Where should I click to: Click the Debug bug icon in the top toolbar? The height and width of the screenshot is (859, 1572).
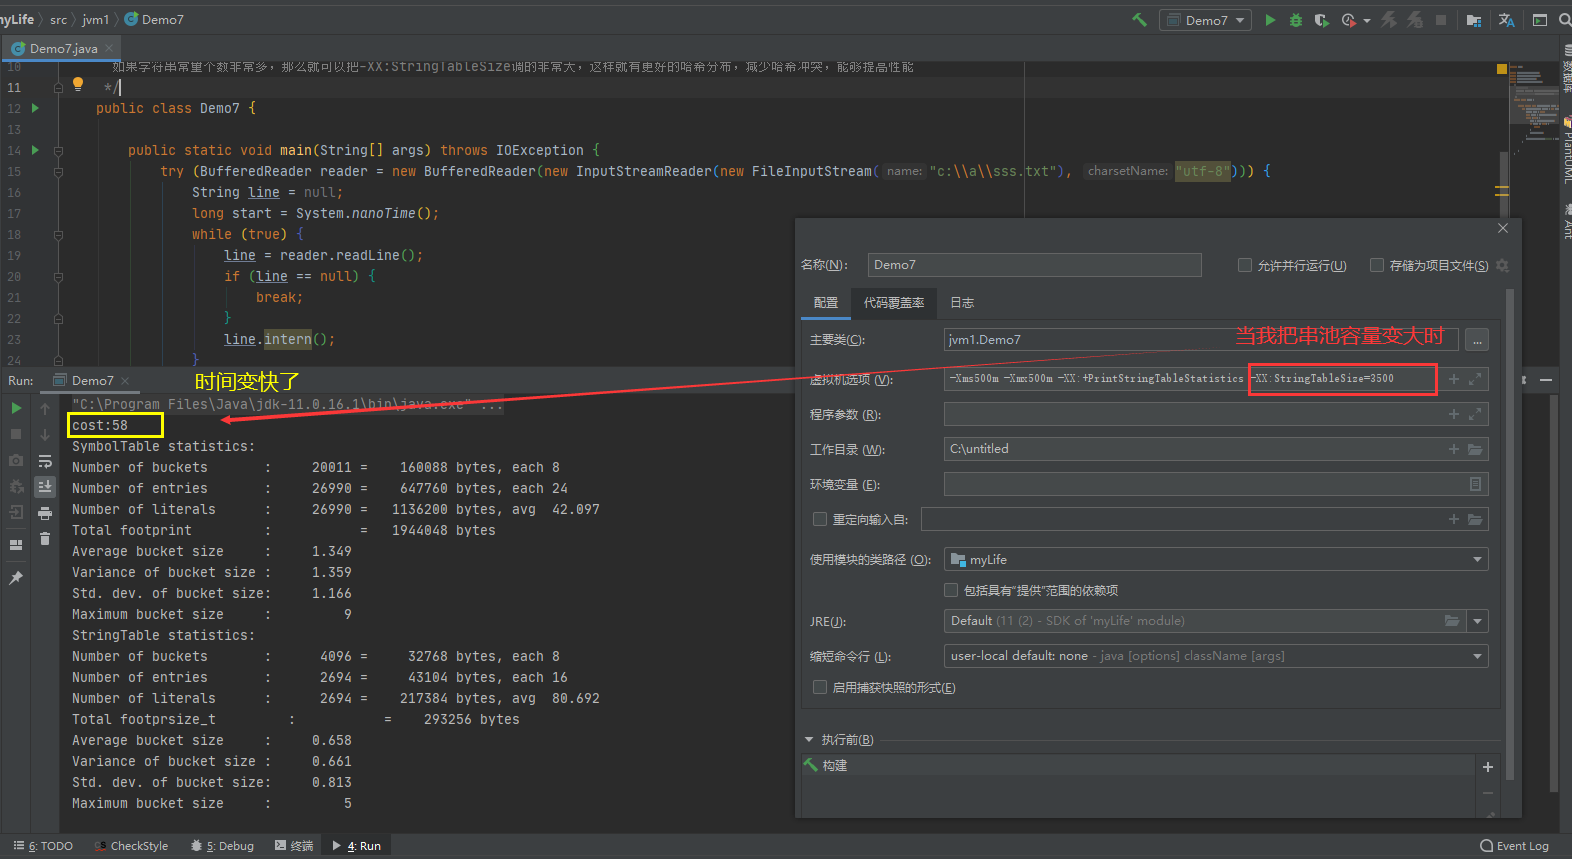(1296, 20)
